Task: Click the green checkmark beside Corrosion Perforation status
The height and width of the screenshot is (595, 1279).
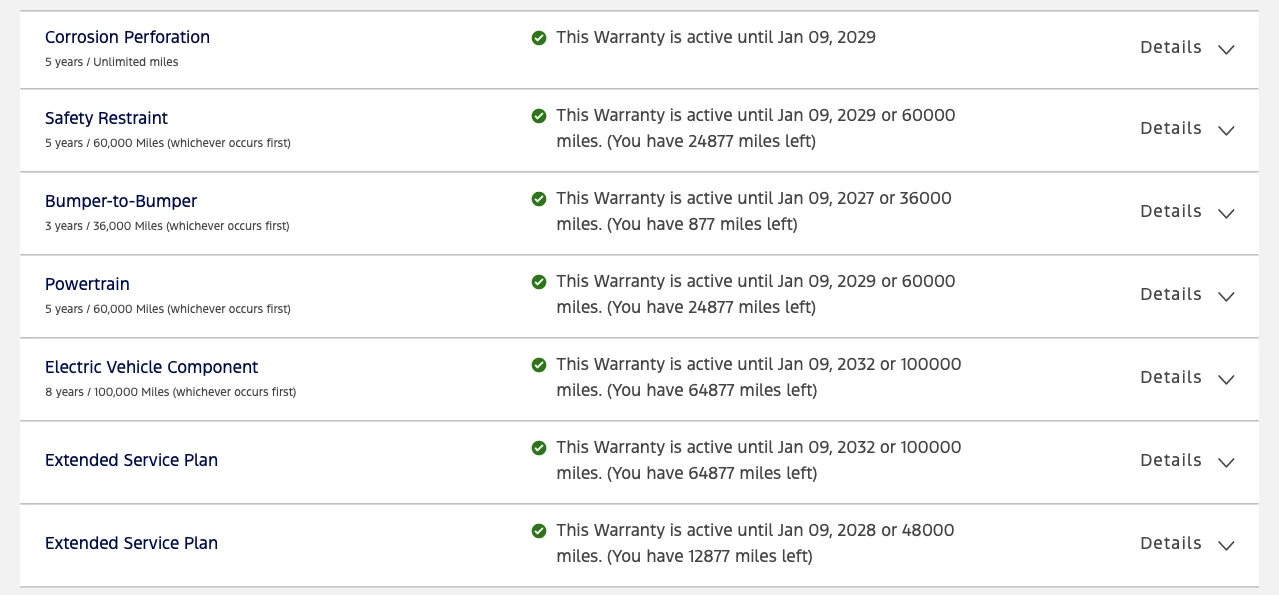Action: pos(539,38)
